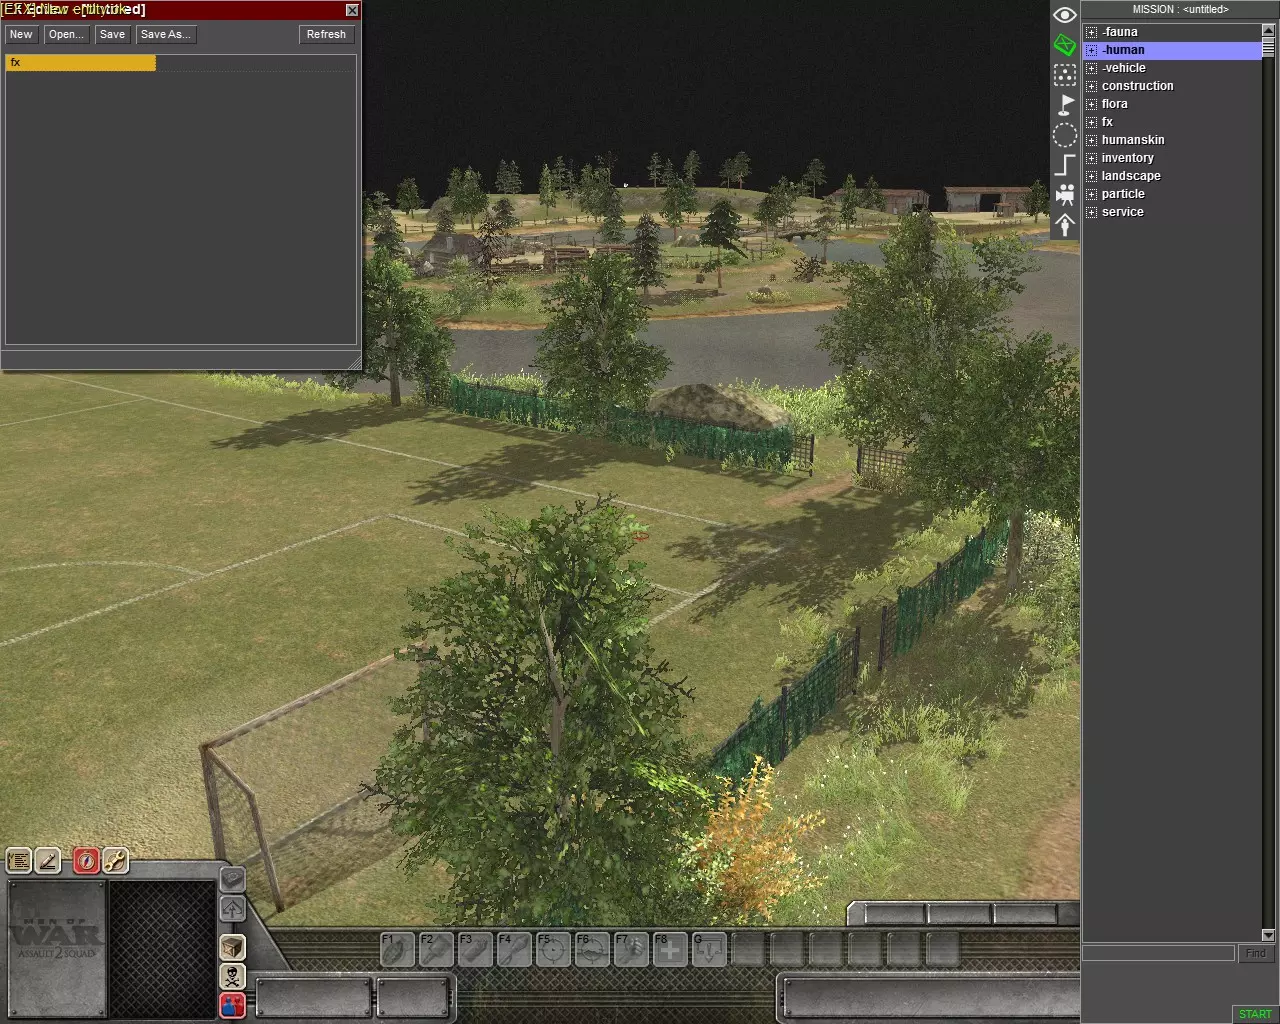The width and height of the screenshot is (1280, 1024).
Task: Click New in the FX Editor
Action: click(21, 34)
